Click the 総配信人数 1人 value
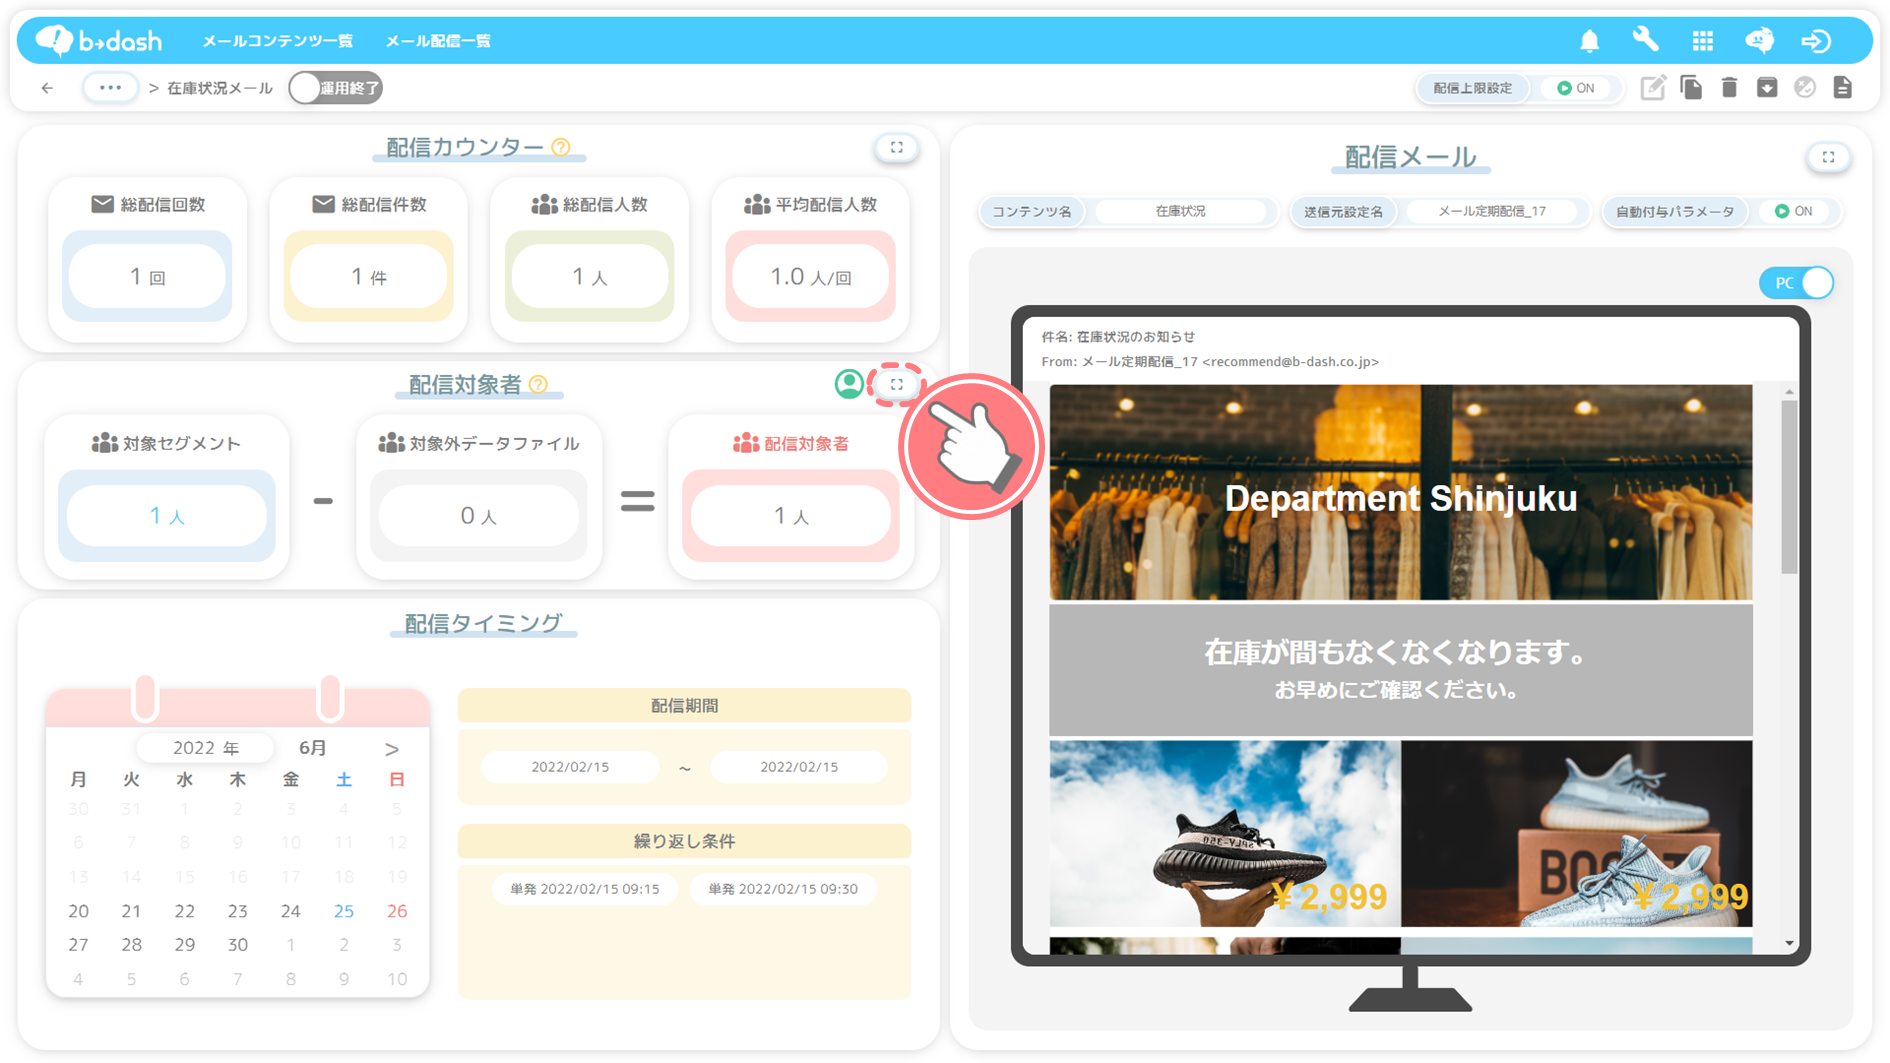This screenshot has width=1890, height=1063. pyautogui.click(x=590, y=277)
